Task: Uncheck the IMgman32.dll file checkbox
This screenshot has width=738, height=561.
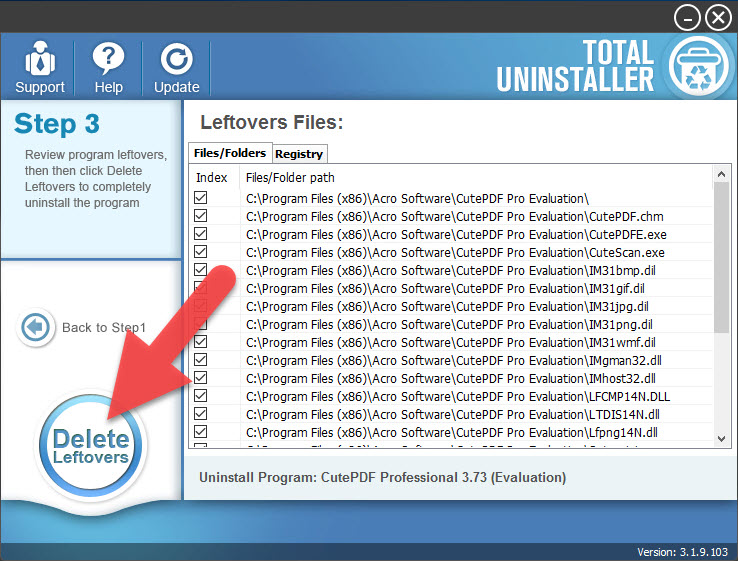Action: pos(201,360)
